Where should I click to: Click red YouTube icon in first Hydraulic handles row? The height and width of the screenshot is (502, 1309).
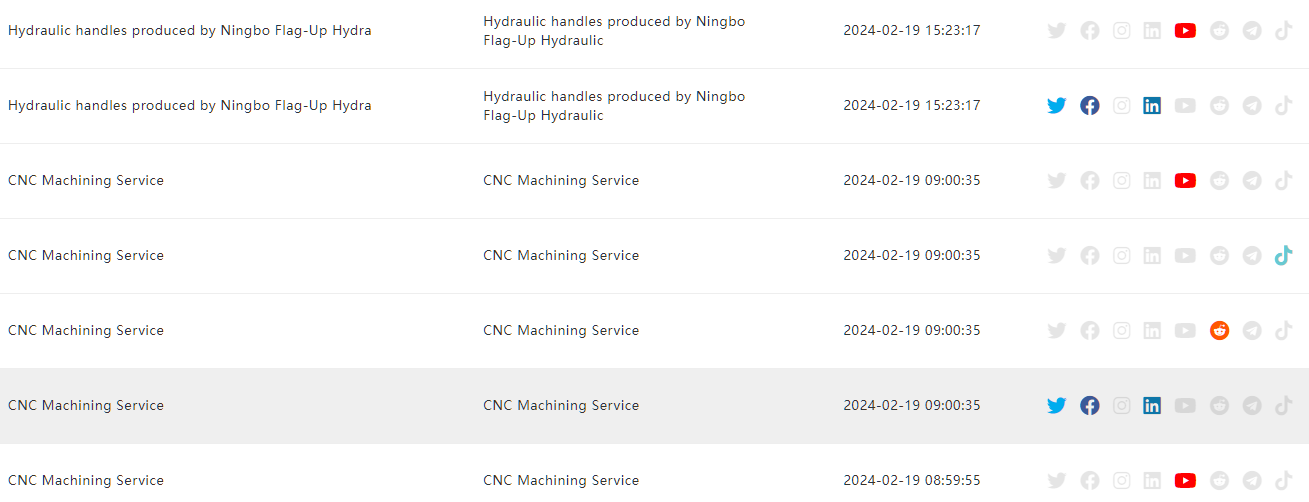pyautogui.click(x=1185, y=31)
